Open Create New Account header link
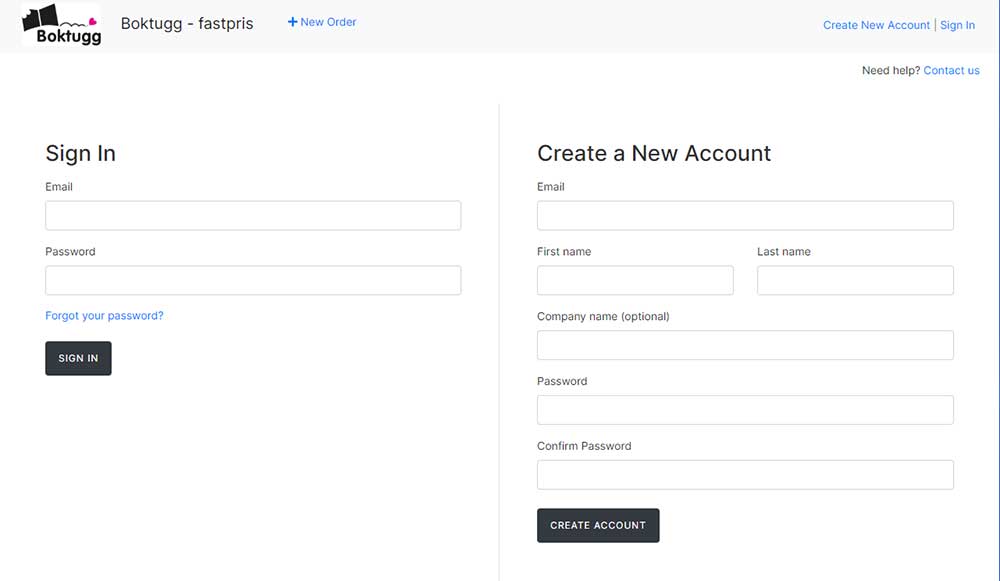 pyautogui.click(x=876, y=25)
